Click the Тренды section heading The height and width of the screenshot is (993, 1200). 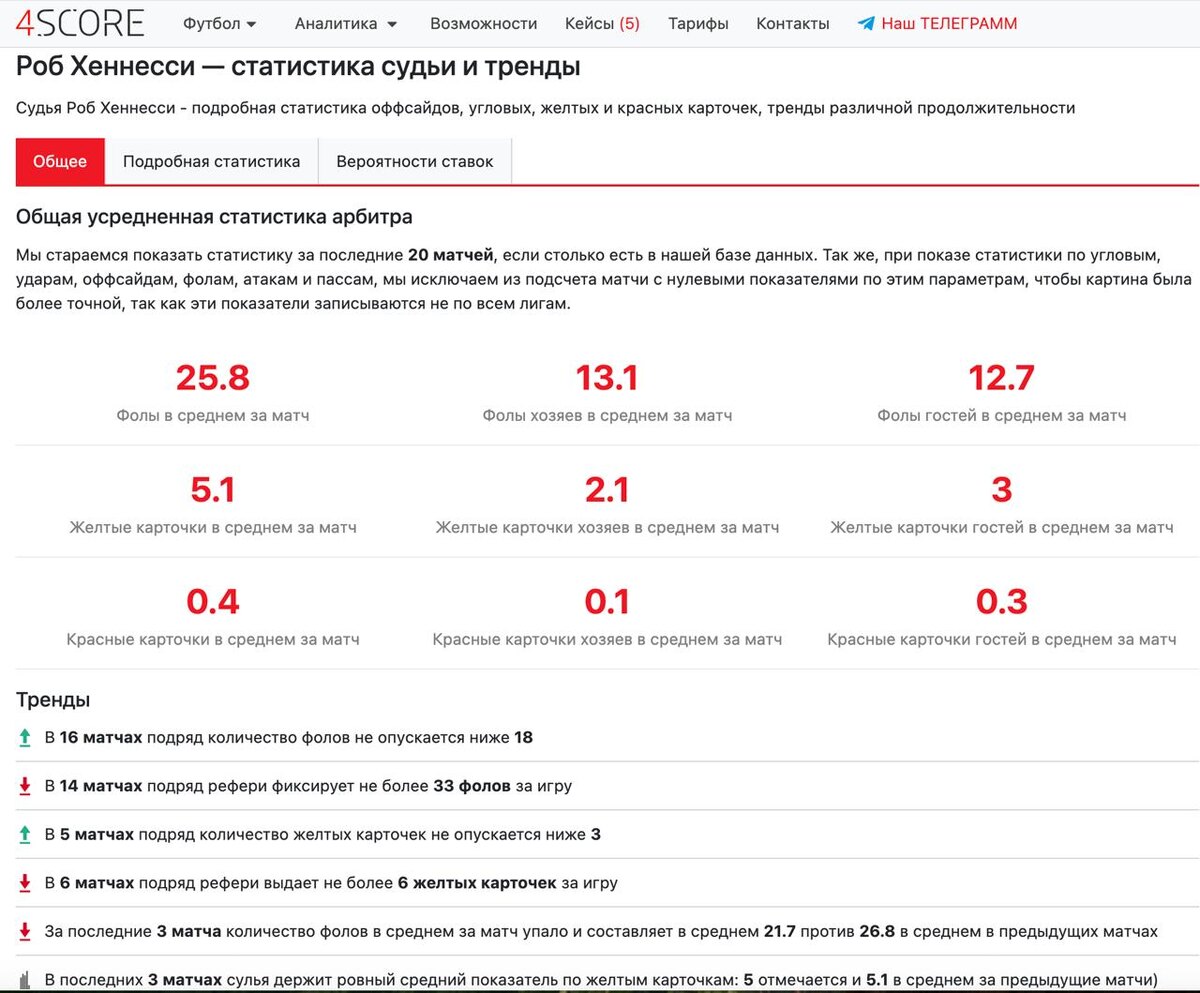tap(53, 700)
